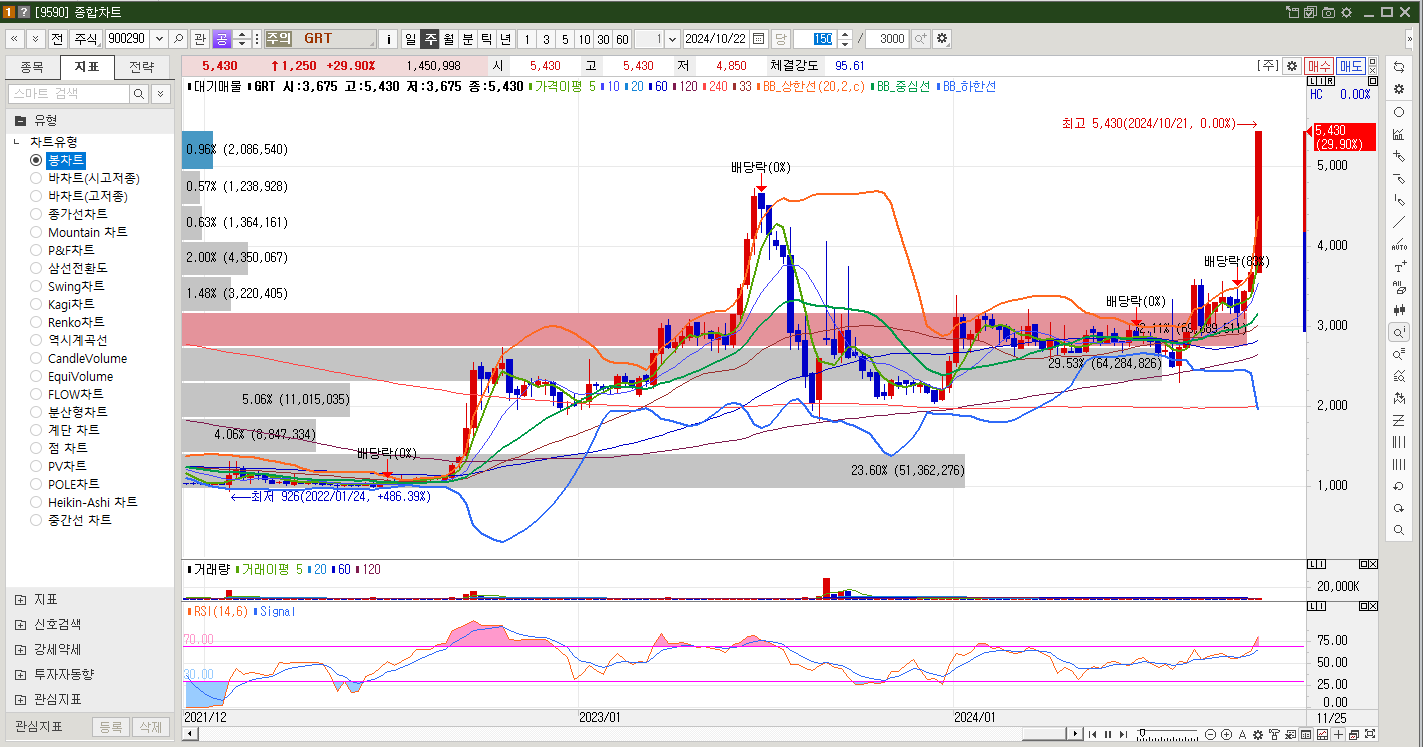This screenshot has height=747, width=1423.
Task: Click the zoom-in plus circle icon at bottom
Action: tap(1226, 735)
